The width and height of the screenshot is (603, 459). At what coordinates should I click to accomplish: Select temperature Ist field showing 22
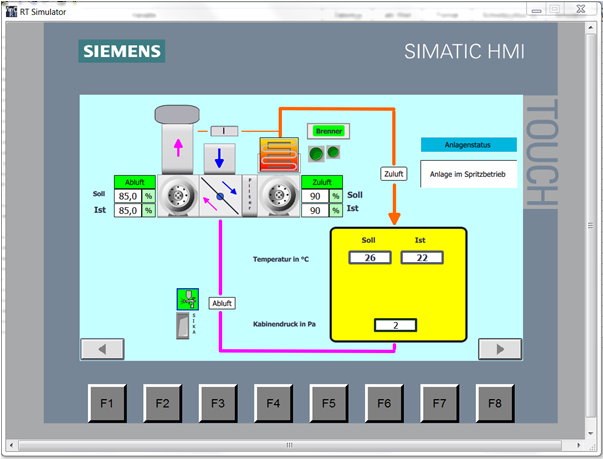[422, 258]
